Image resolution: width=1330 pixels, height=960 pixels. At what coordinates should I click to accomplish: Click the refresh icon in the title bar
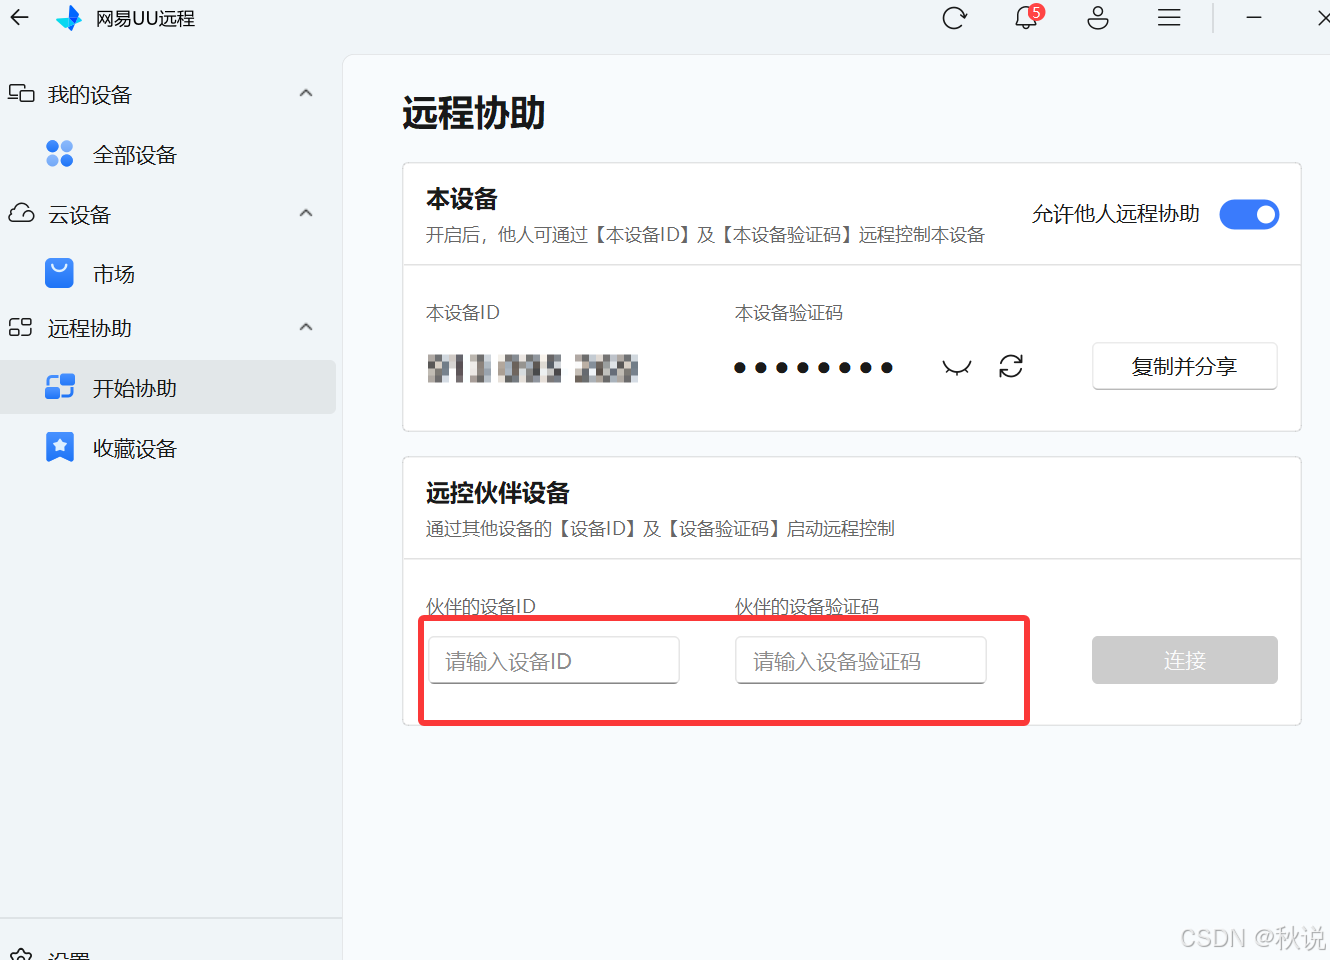point(954,17)
